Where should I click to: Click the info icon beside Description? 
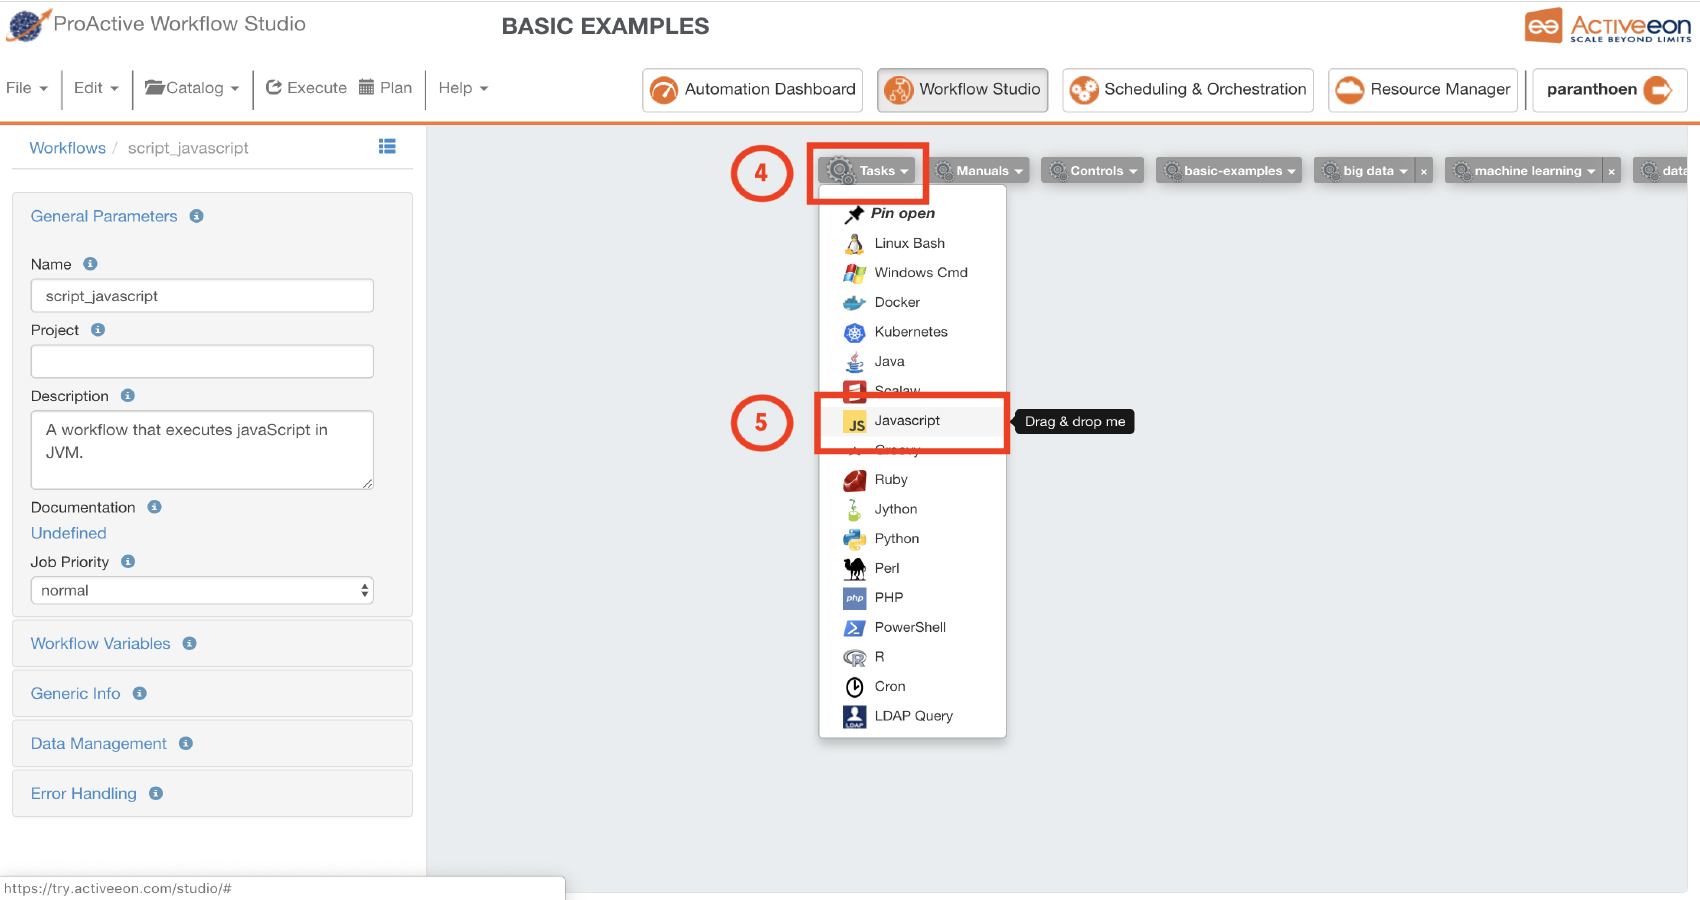[x=128, y=396]
